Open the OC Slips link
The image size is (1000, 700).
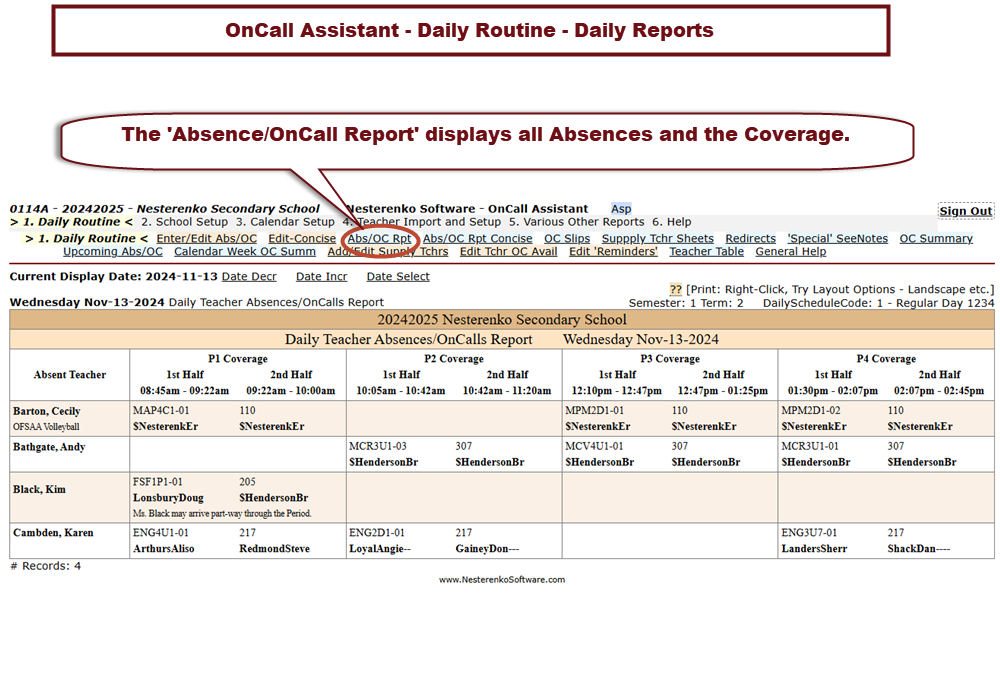(566, 239)
